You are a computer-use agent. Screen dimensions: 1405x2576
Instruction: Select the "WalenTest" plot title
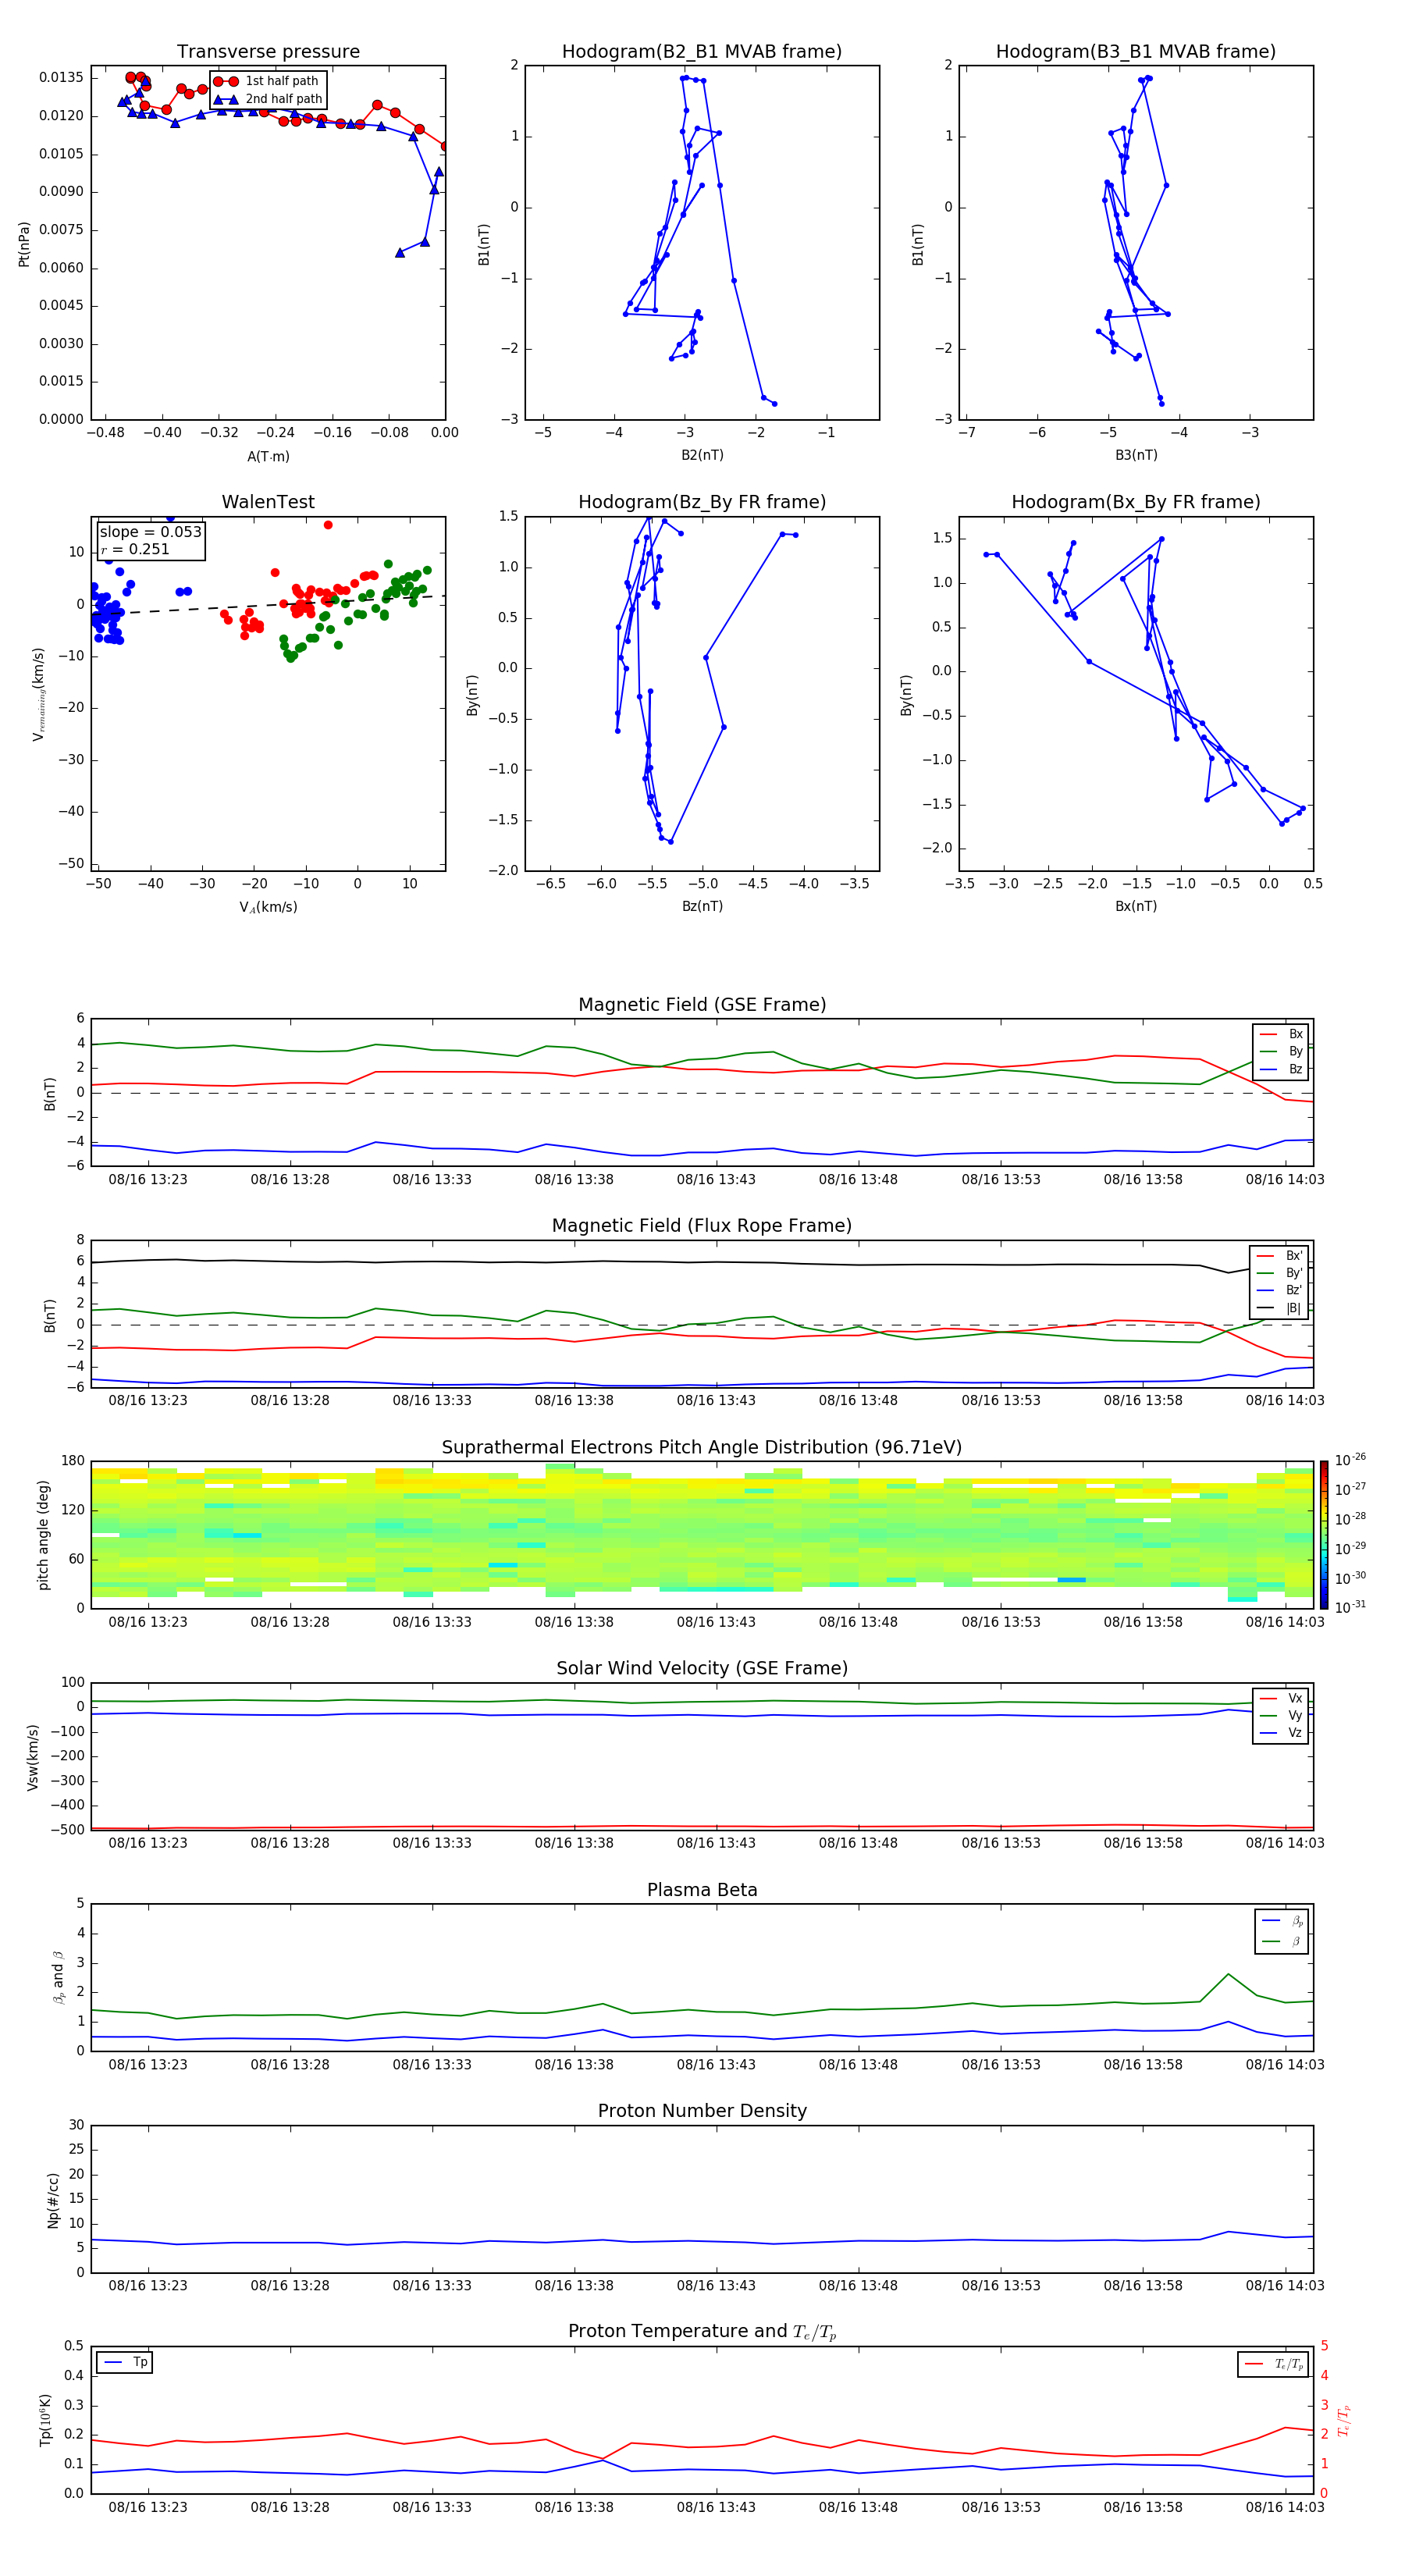pos(268,502)
